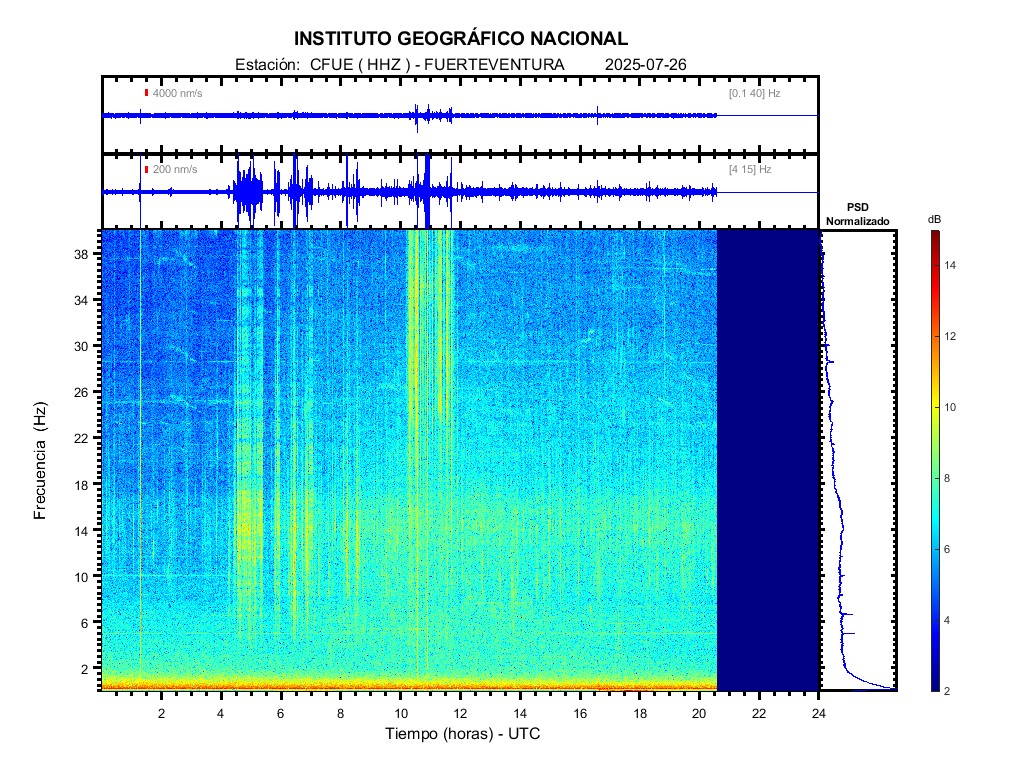Screen dimensions: 1024x768
Task: Click frequency axis tick 22
Action: tap(81, 438)
